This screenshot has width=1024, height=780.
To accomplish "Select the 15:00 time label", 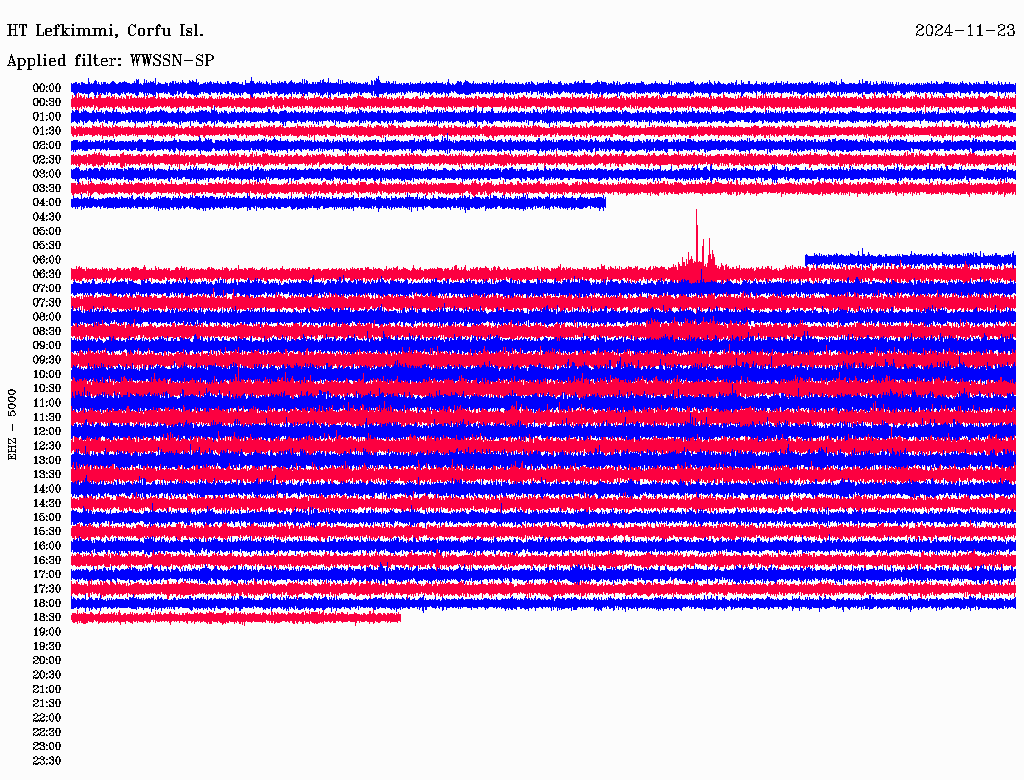I will tap(47, 517).
